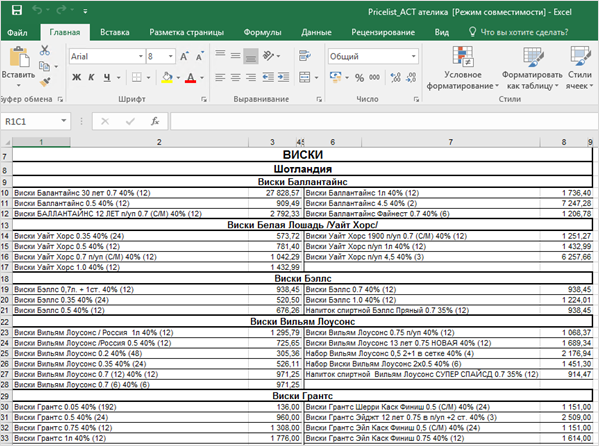Click the Что вы хотите сделать search box
Screen dimensions: 599x446
[x=518, y=32]
